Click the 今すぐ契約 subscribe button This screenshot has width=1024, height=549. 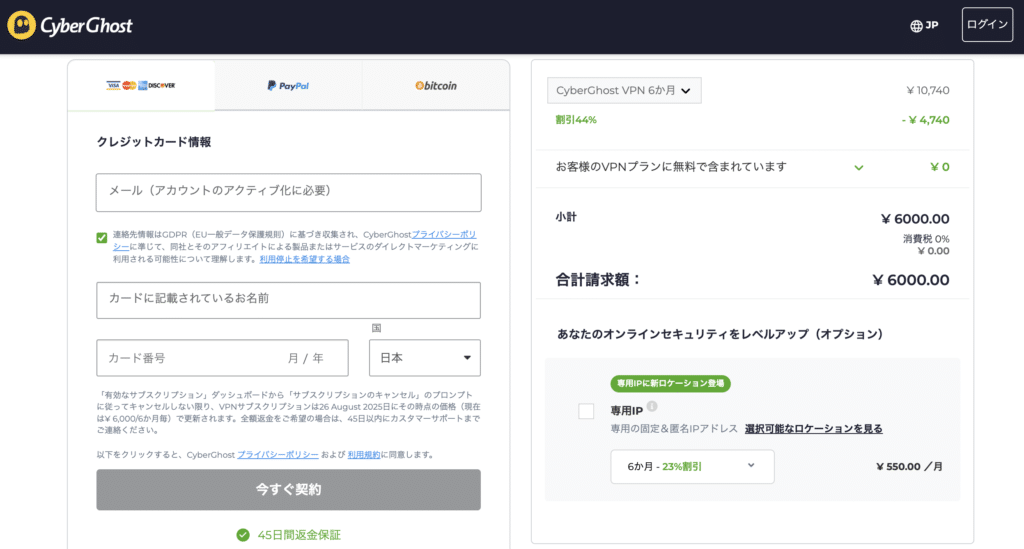pos(289,490)
